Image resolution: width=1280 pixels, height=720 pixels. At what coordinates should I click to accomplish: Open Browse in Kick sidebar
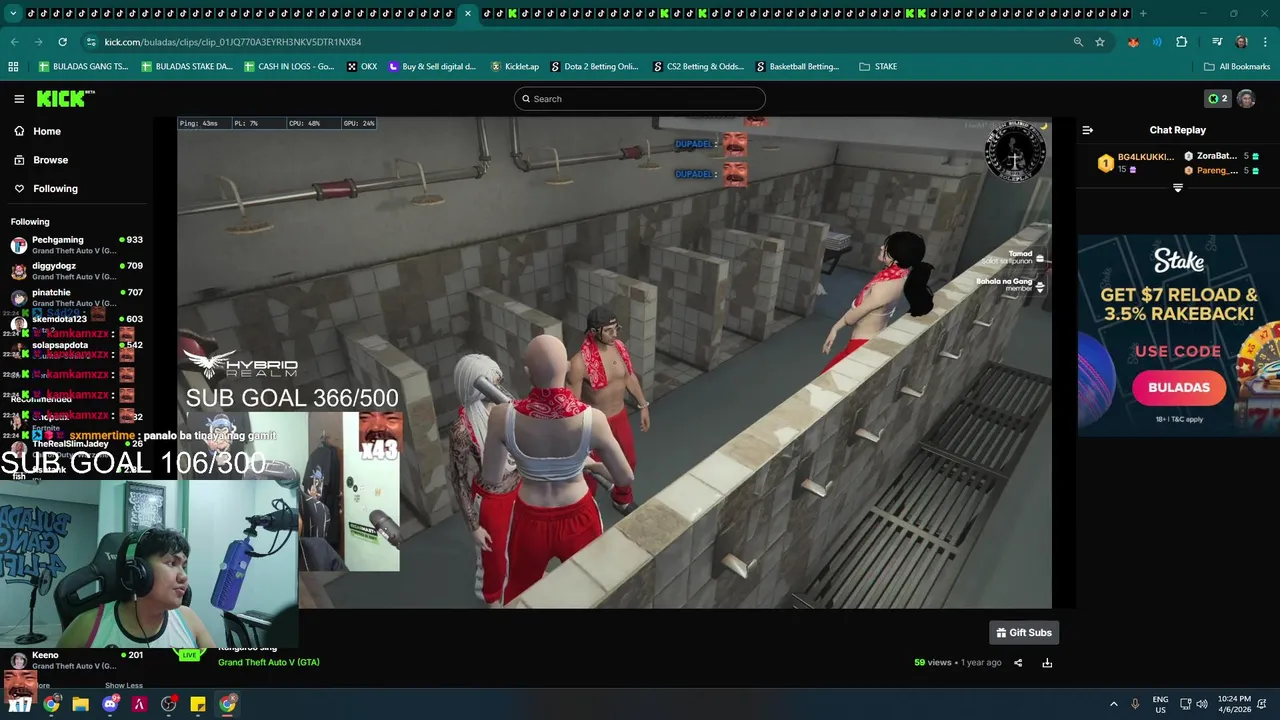(x=50, y=160)
